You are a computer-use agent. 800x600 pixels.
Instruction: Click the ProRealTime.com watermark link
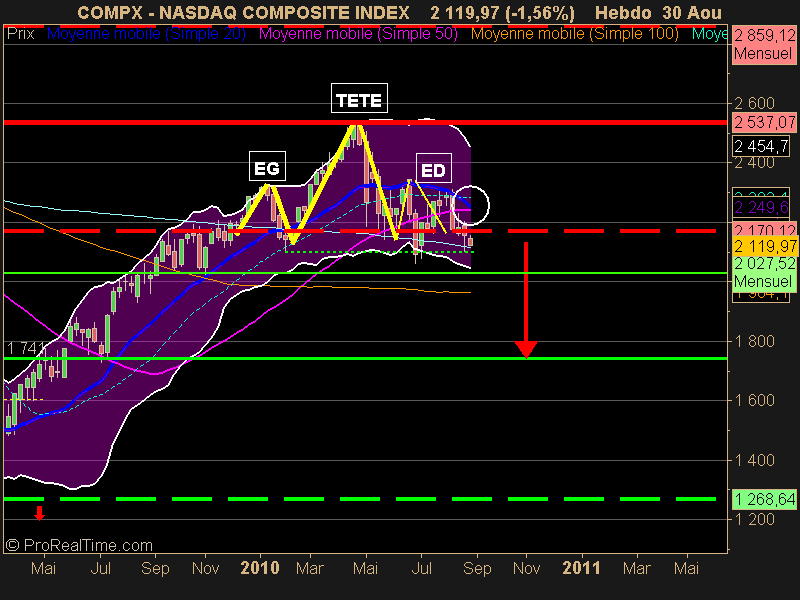click(x=79, y=545)
